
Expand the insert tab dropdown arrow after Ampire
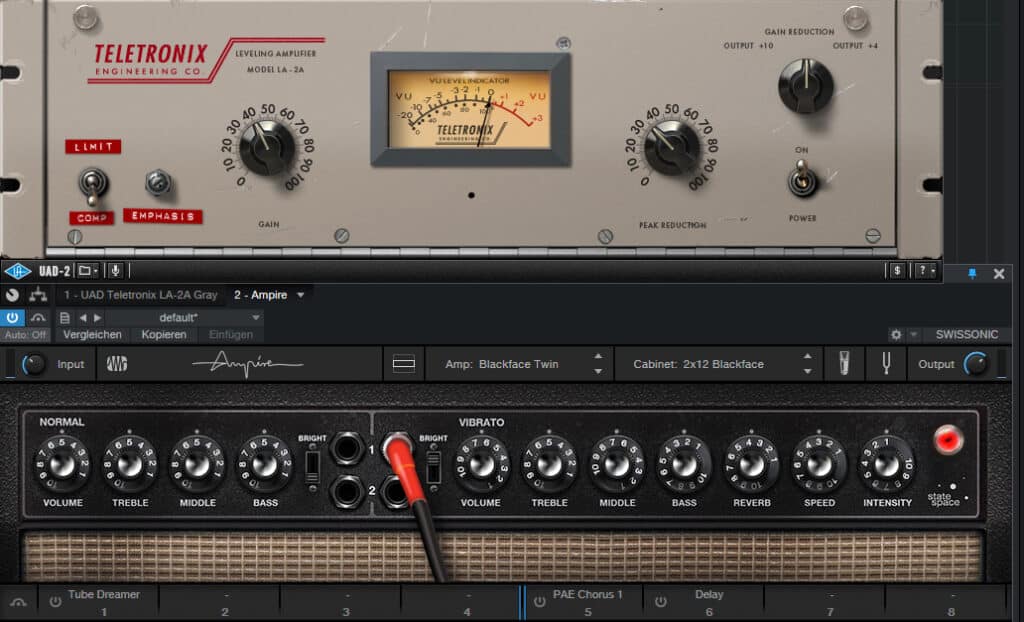300,295
